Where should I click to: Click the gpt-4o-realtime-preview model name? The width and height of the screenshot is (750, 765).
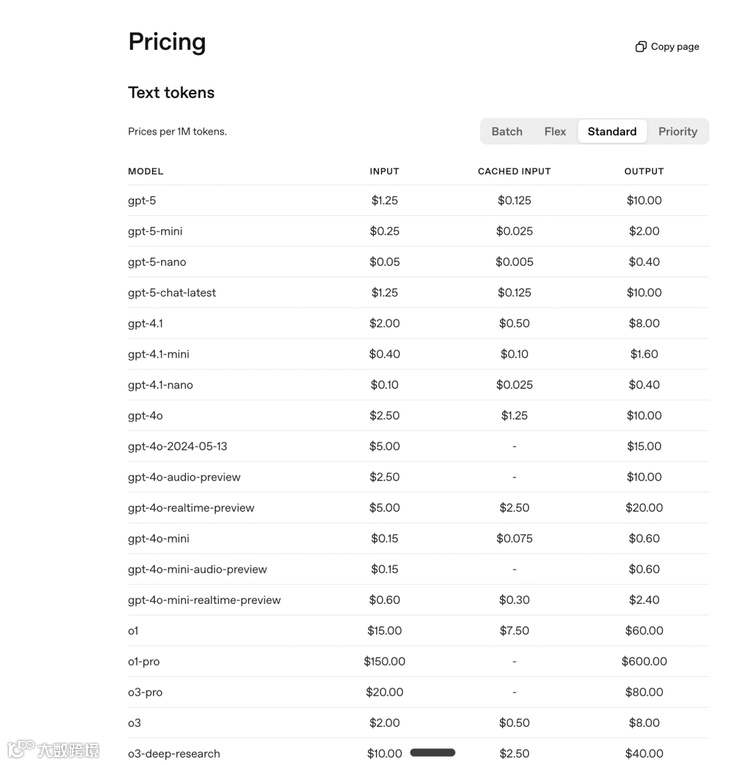191,508
